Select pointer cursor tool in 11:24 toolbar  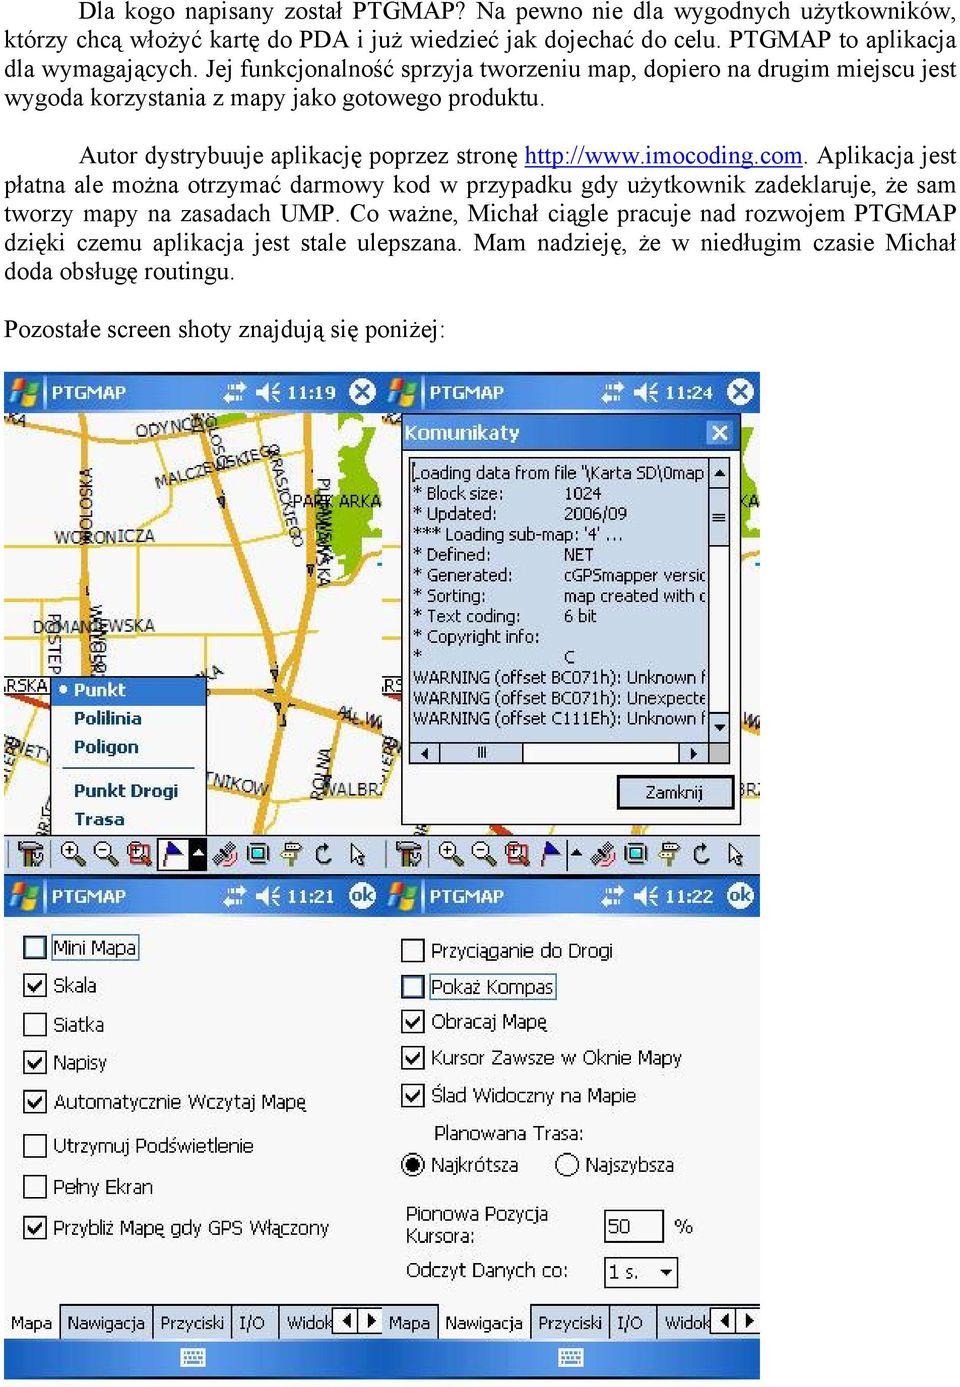coord(735,854)
